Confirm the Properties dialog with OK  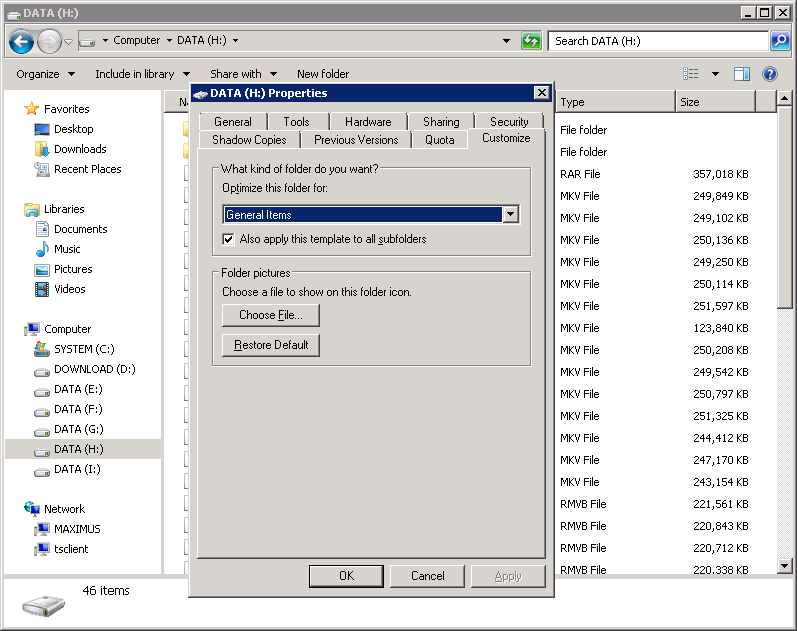pyautogui.click(x=346, y=576)
